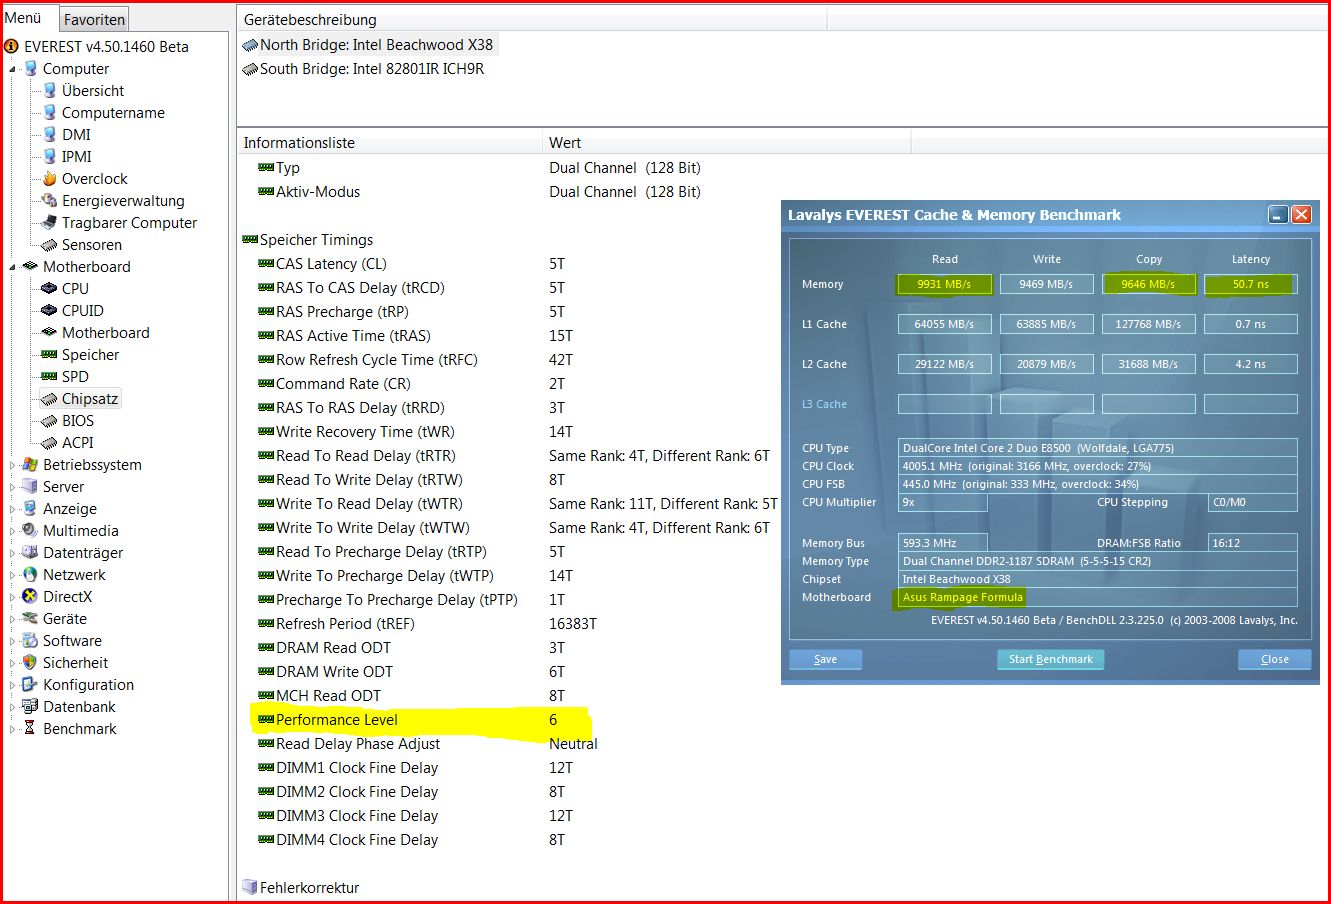Click the Memory Bus 593.3 MHz field
The height and width of the screenshot is (904, 1331).
944,543
